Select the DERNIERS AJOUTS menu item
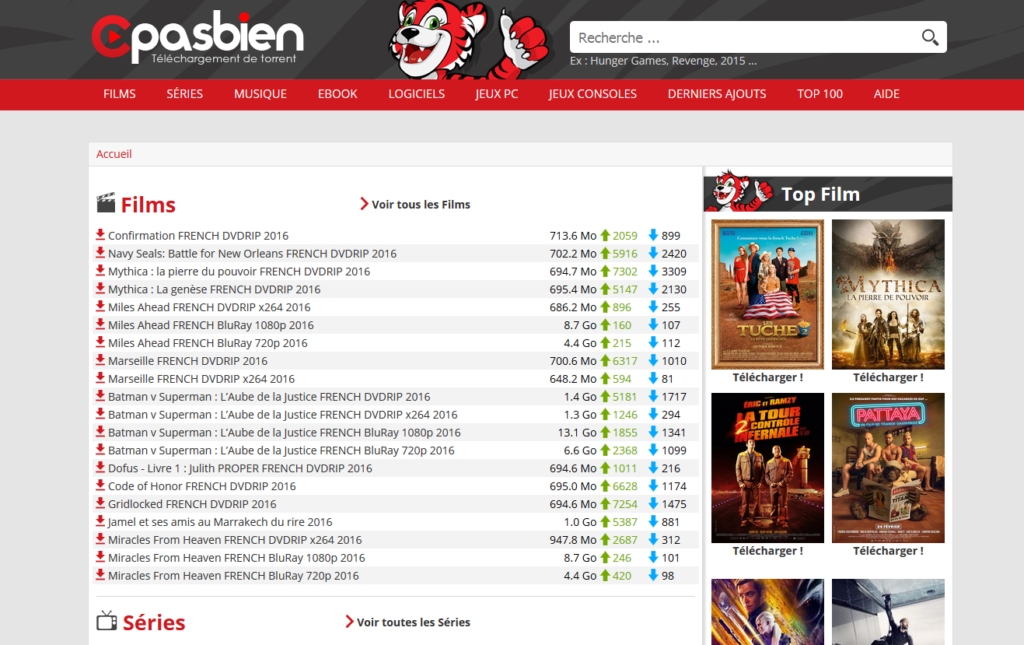The image size is (1024, 645). (716, 94)
